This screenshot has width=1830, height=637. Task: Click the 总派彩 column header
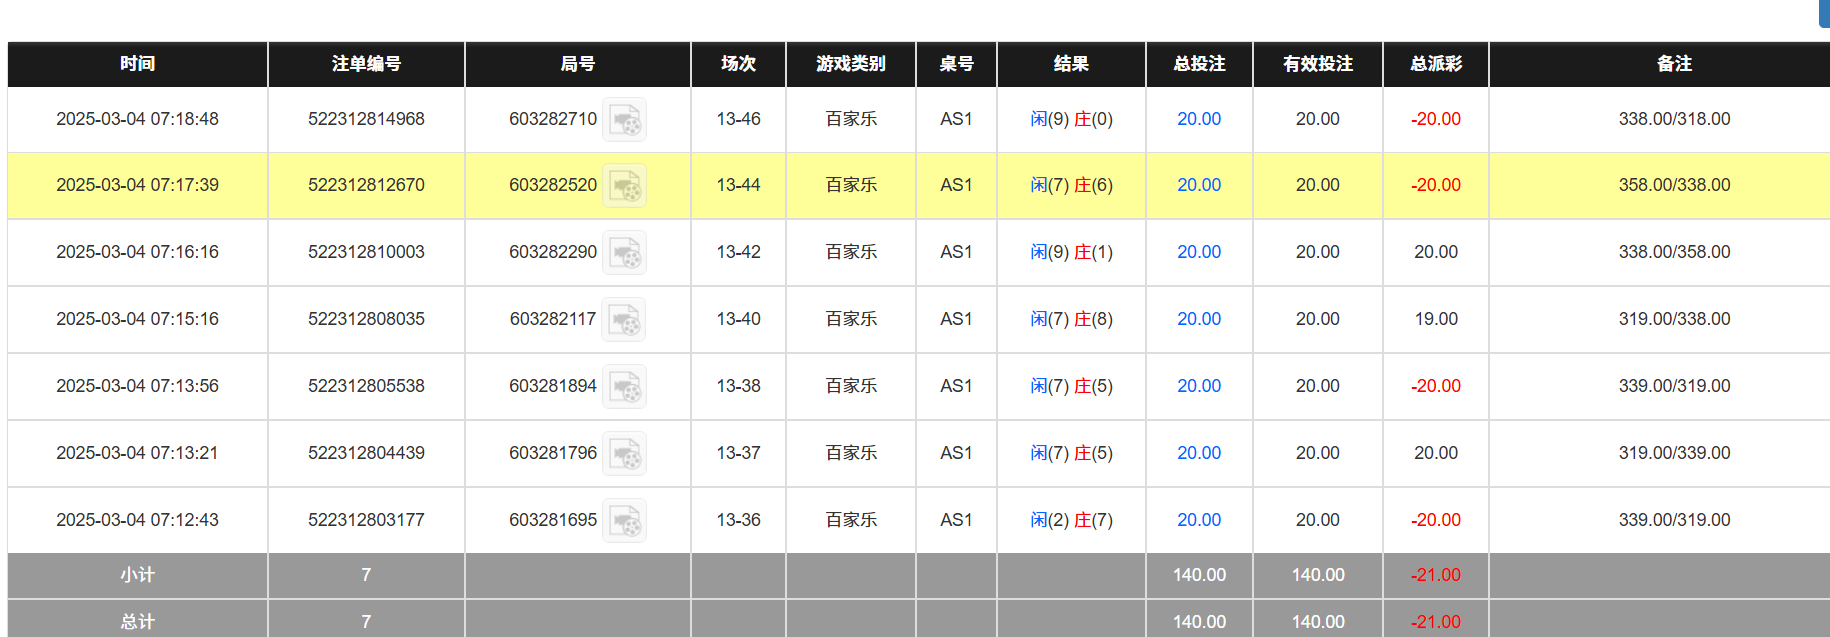click(1435, 64)
